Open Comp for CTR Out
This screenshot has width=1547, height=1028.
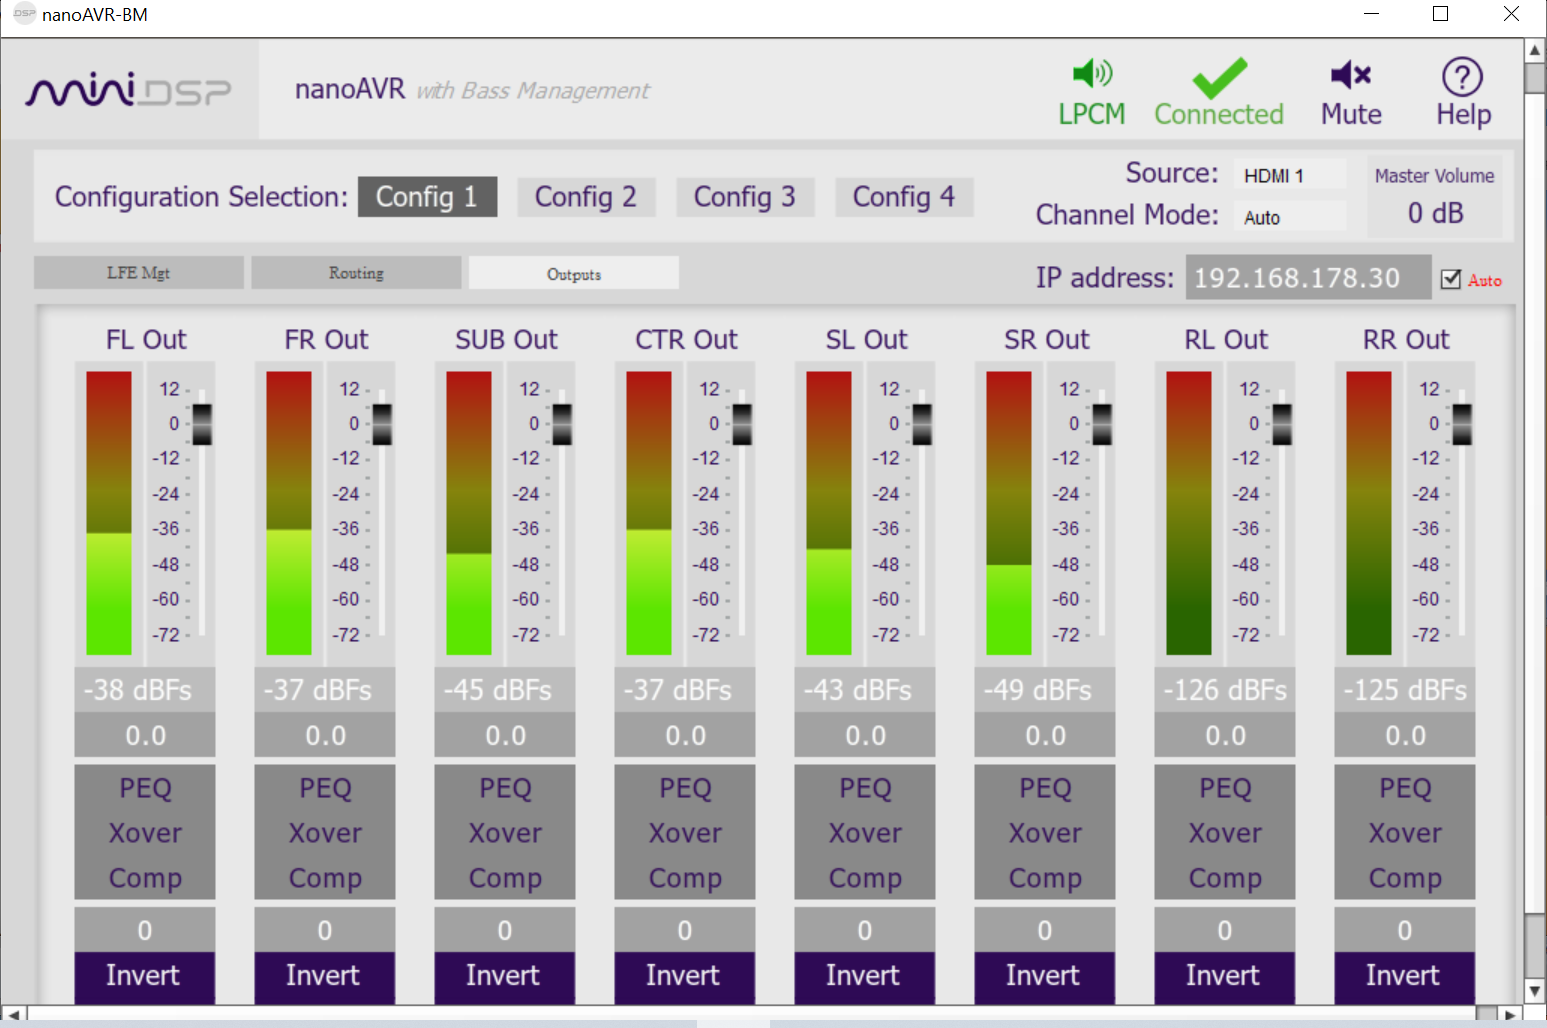point(685,878)
